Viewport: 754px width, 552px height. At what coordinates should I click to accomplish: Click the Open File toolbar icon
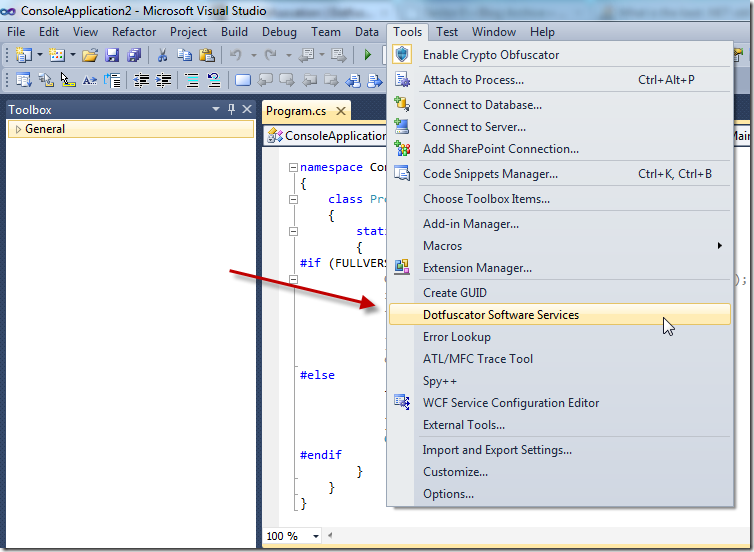coord(90,55)
